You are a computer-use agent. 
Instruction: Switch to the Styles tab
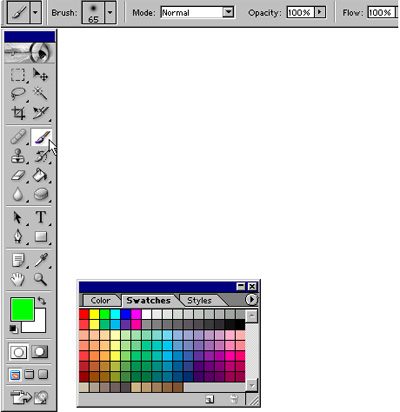(199, 301)
